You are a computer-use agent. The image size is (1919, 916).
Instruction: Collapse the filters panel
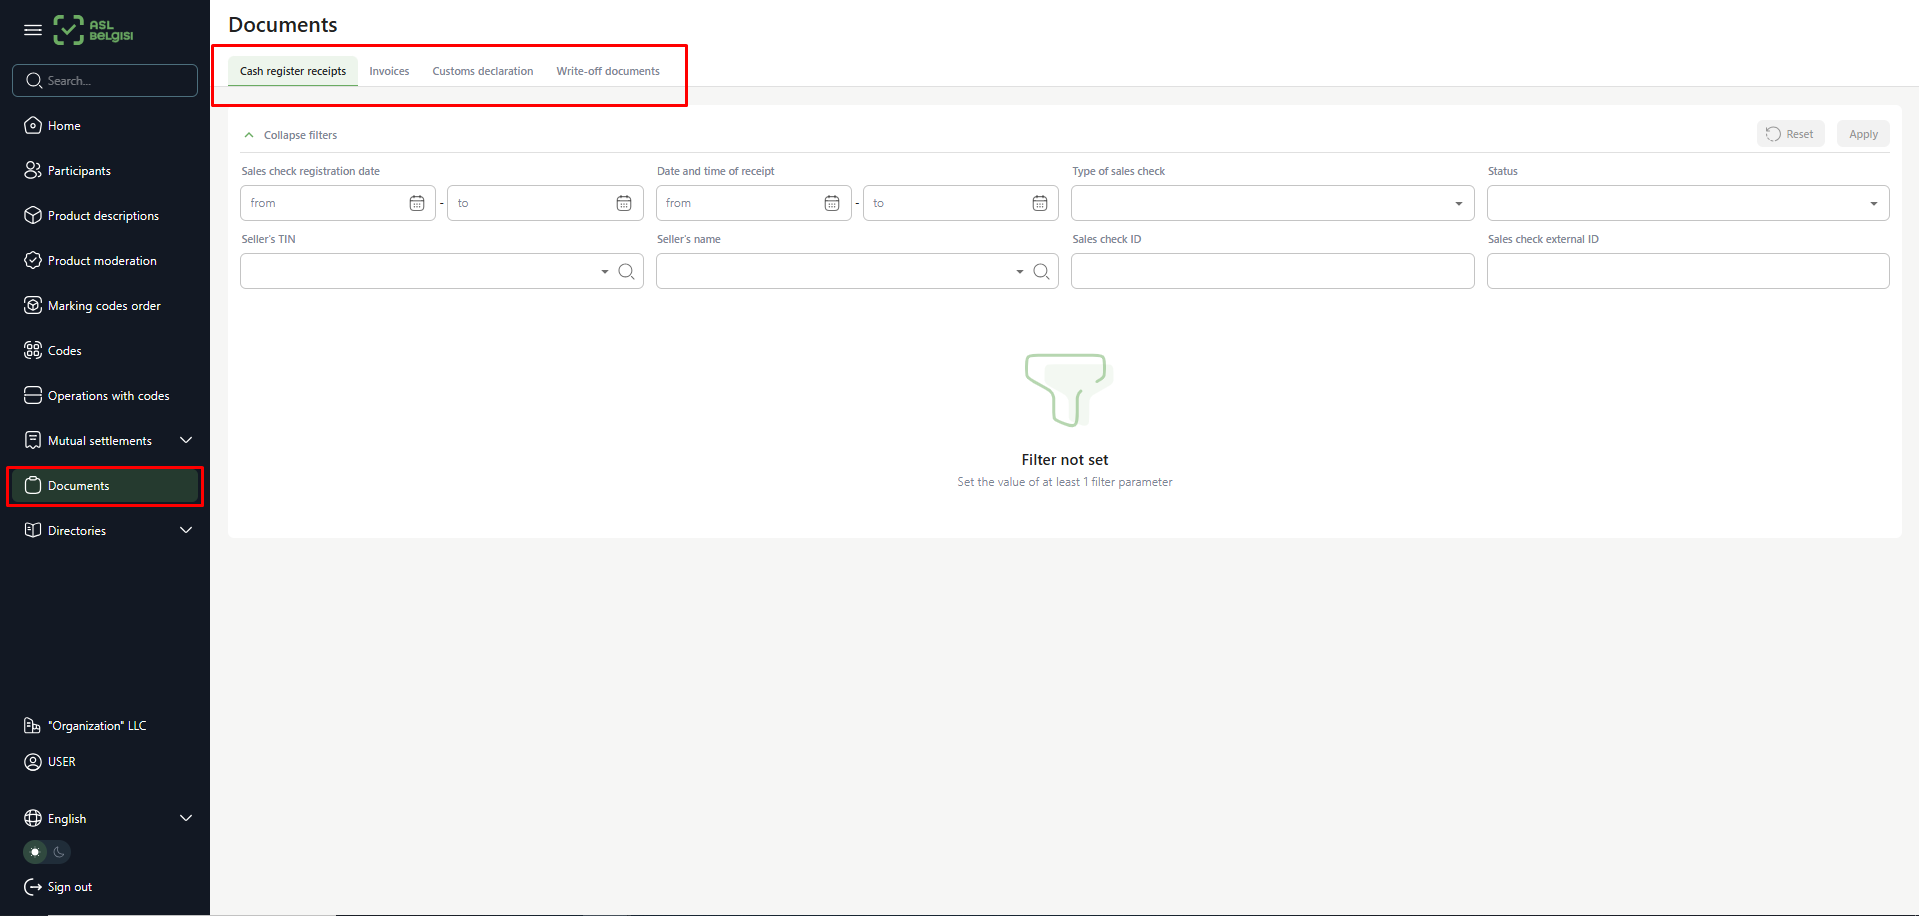290,135
